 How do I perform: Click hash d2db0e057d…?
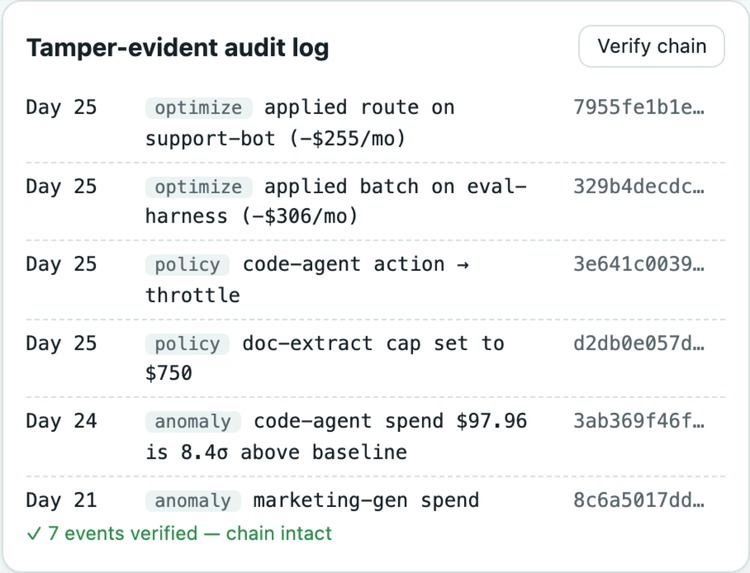639,343
